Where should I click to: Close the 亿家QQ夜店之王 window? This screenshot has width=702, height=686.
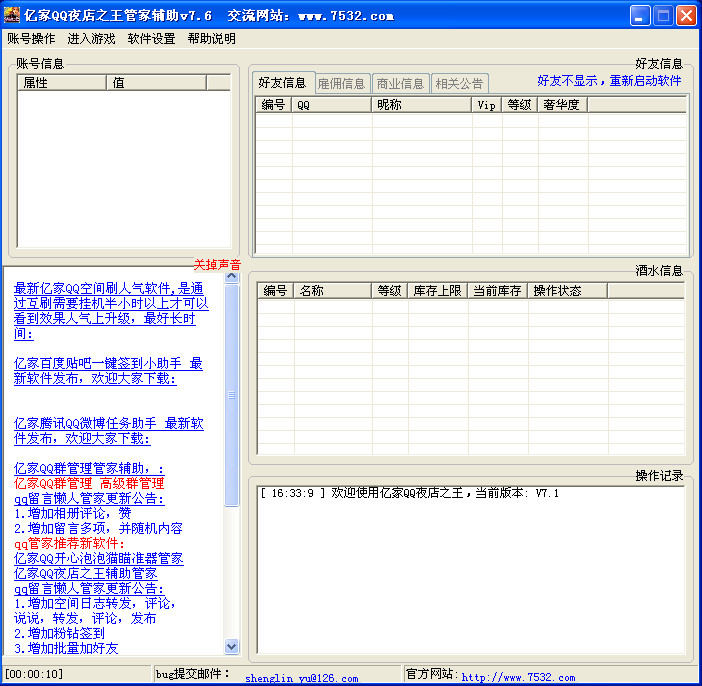(x=686, y=16)
